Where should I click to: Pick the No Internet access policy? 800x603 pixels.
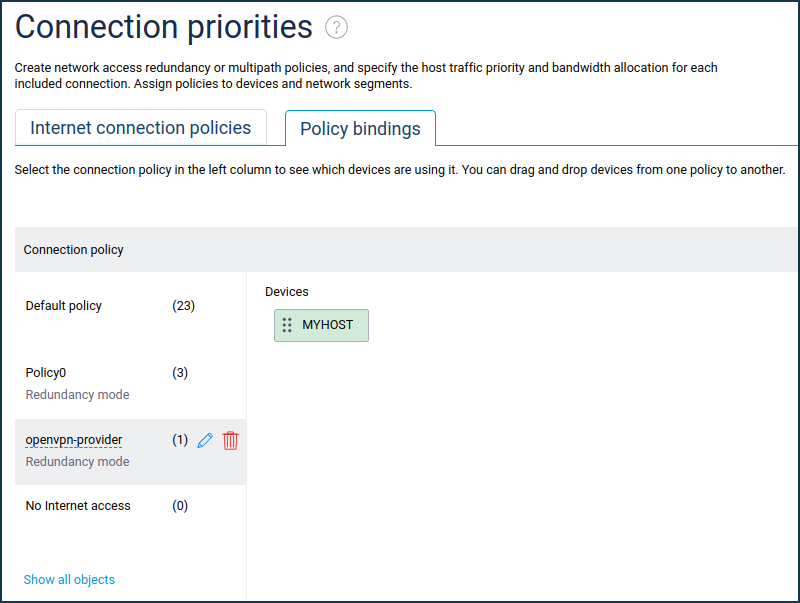pyautogui.click(x=78, y=506)
